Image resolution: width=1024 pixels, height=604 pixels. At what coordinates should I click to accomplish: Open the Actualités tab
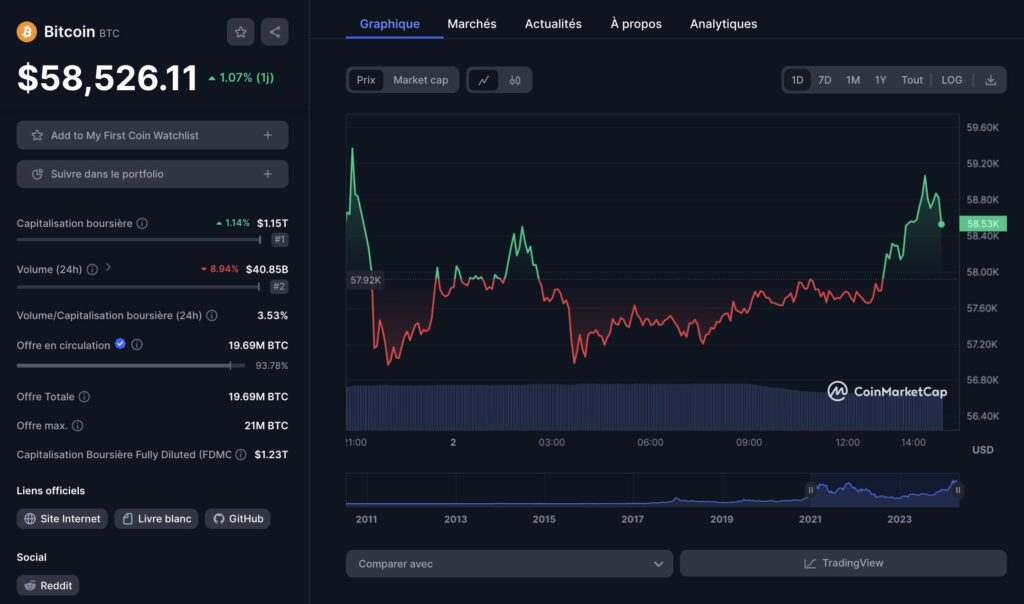(552, 23)
